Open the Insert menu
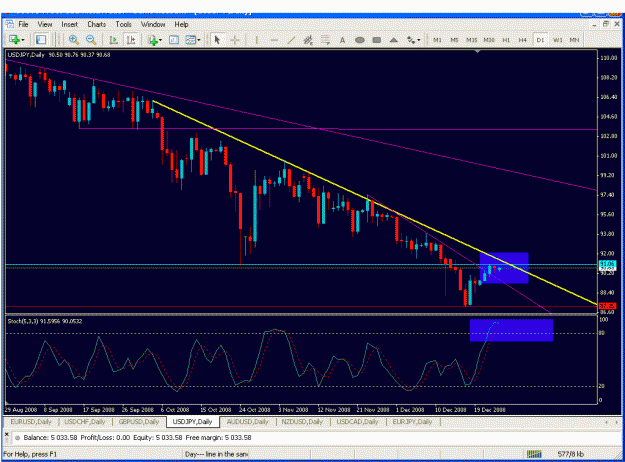 click(69, 24)
